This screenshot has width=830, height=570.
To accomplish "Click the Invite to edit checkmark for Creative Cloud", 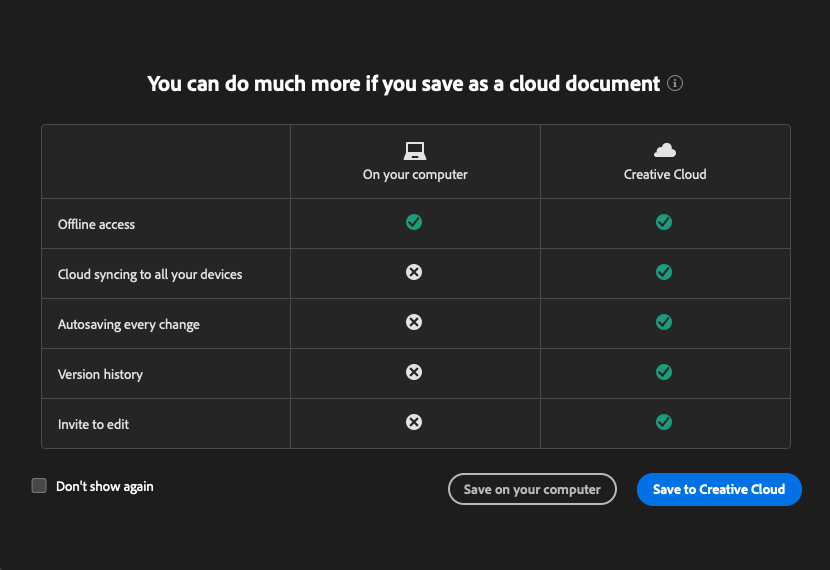I will 663,422.
